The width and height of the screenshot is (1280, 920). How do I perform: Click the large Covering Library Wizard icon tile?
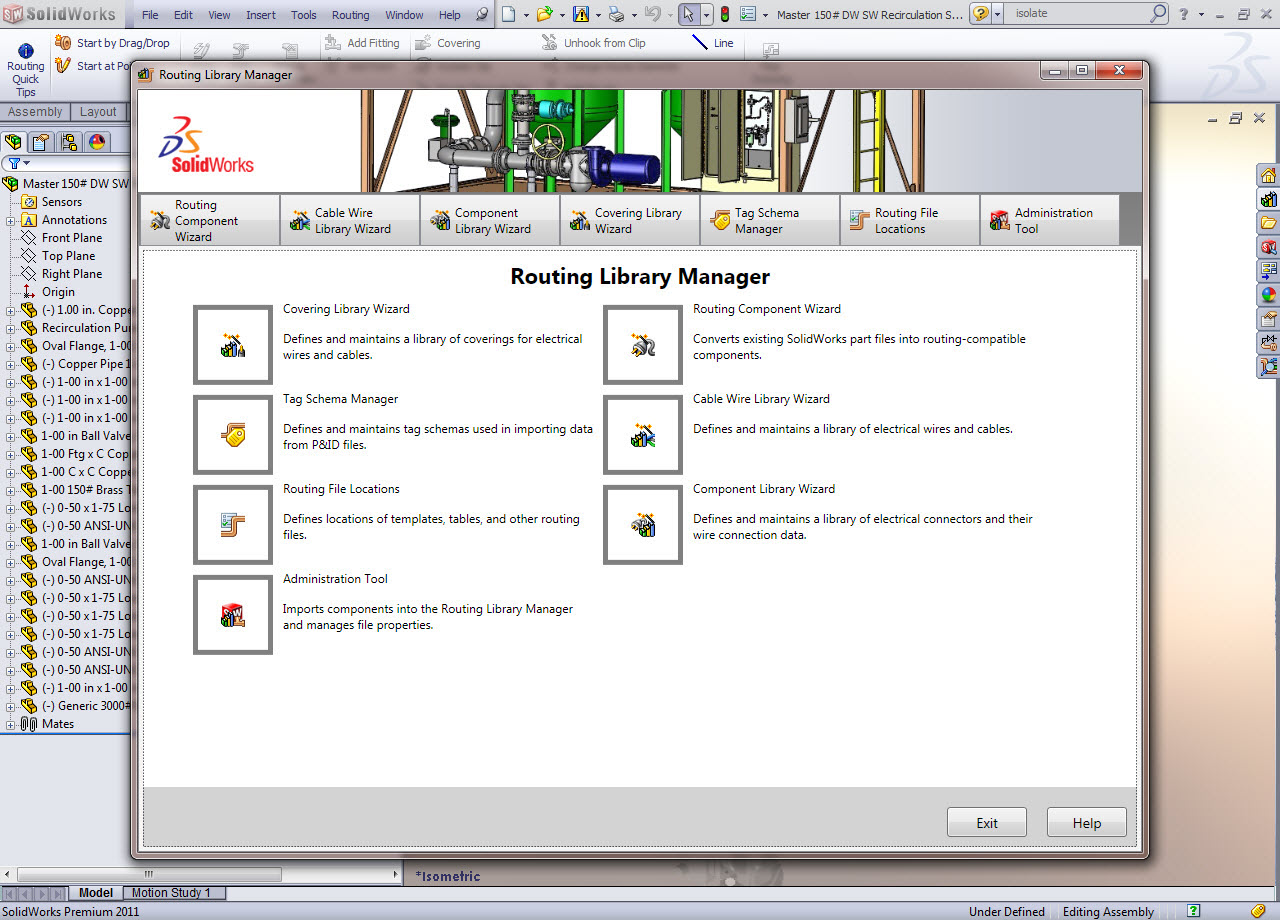pyautogui.click(x=233, y=345)
